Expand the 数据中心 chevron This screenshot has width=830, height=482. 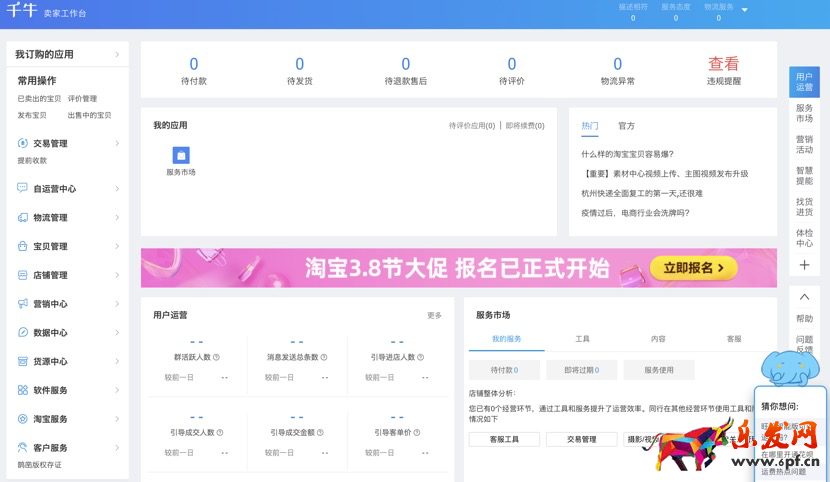click(x=117, y=332)
